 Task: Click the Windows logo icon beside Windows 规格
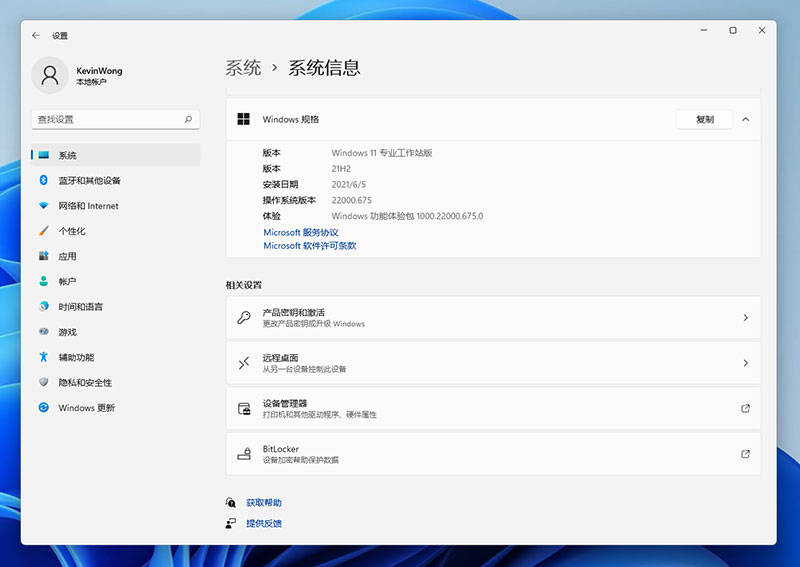click(243, 119)
